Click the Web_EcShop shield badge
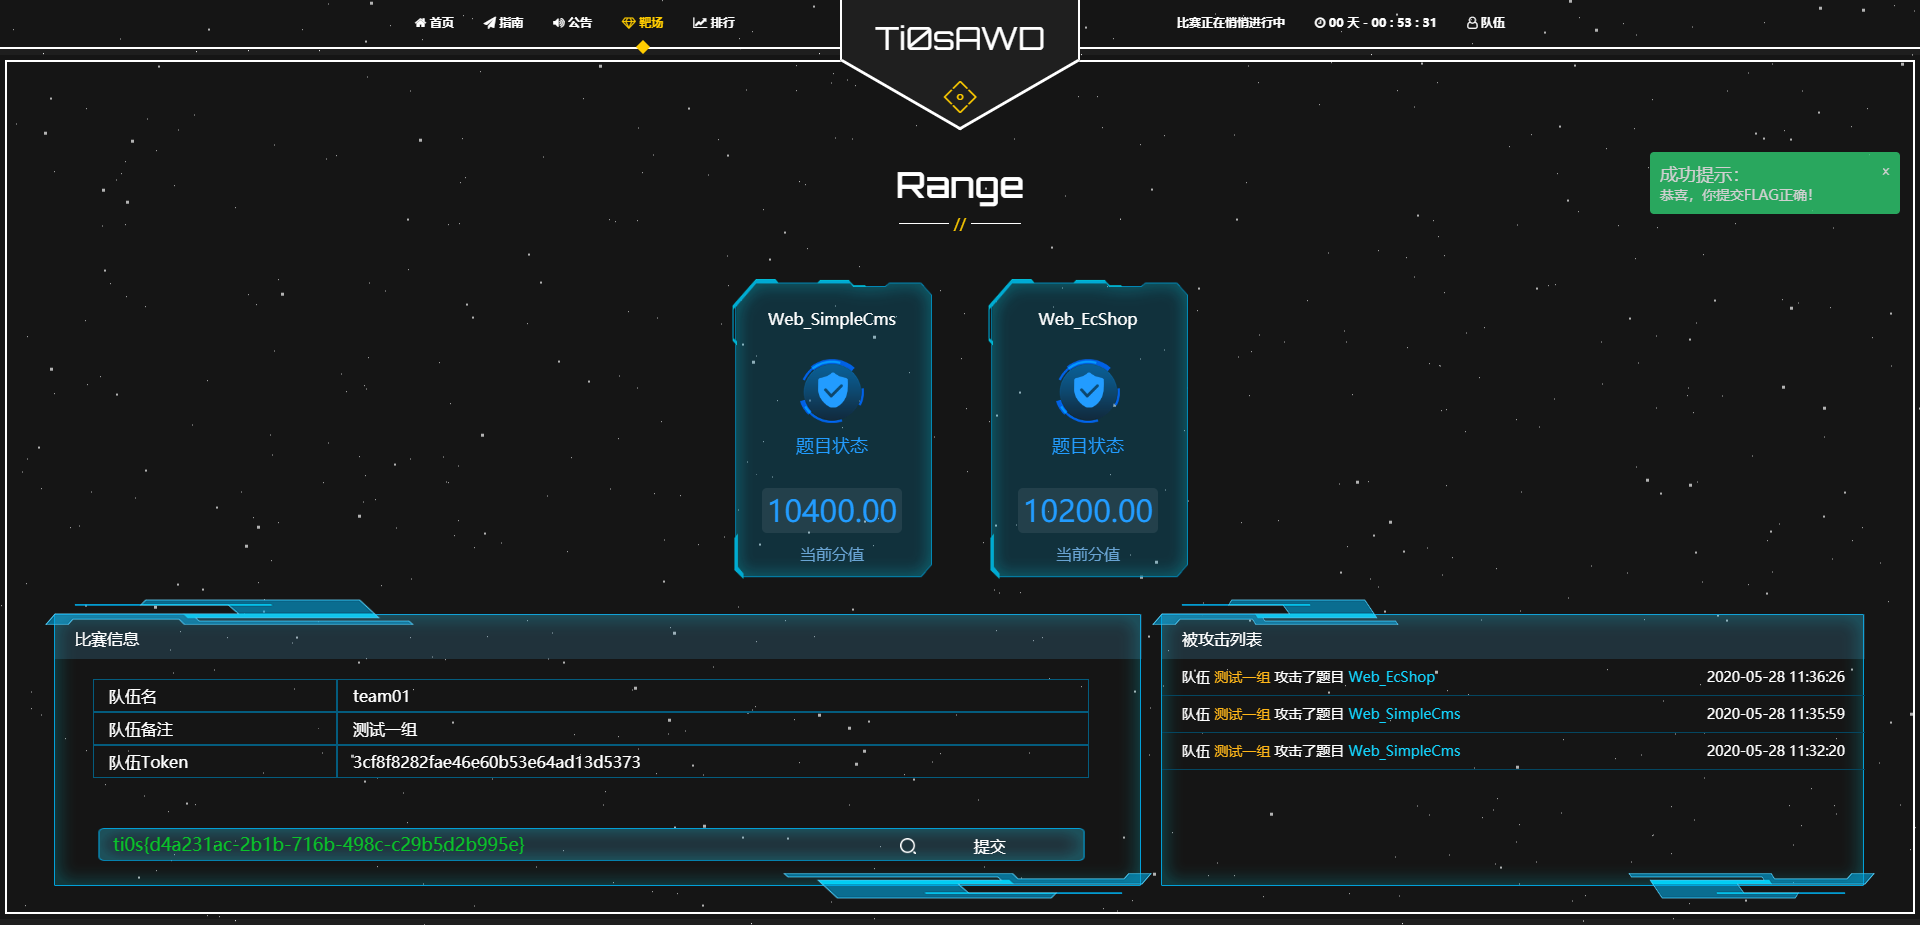The image size is (1920, 925). 1087,391
